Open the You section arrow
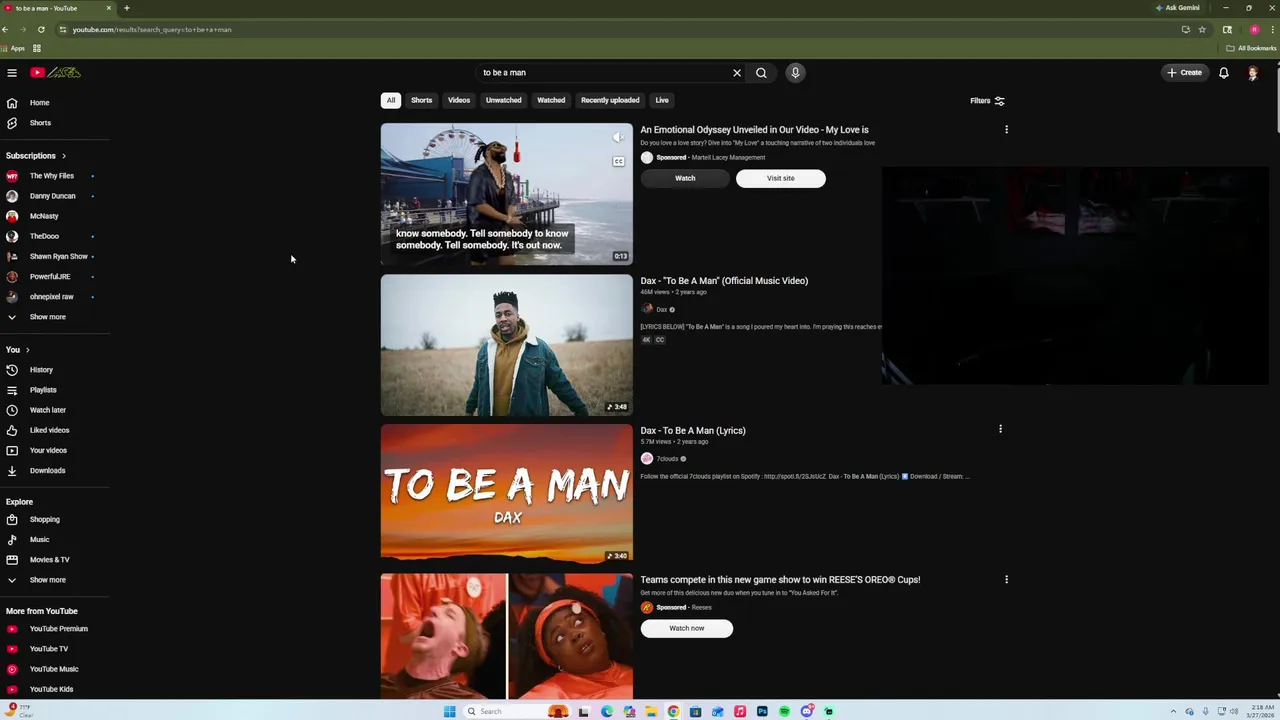 [x=27, y=350]
